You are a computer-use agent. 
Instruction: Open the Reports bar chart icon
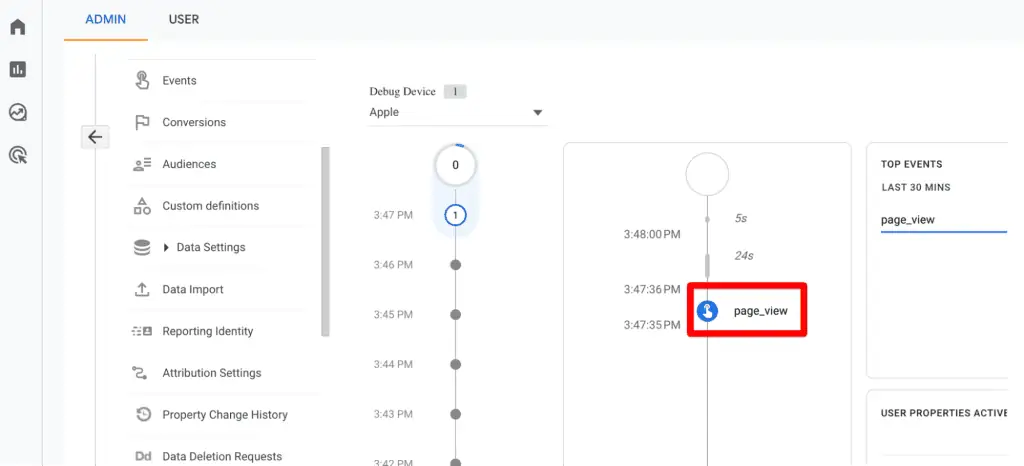pyautogui.click(x=18, y=69)
